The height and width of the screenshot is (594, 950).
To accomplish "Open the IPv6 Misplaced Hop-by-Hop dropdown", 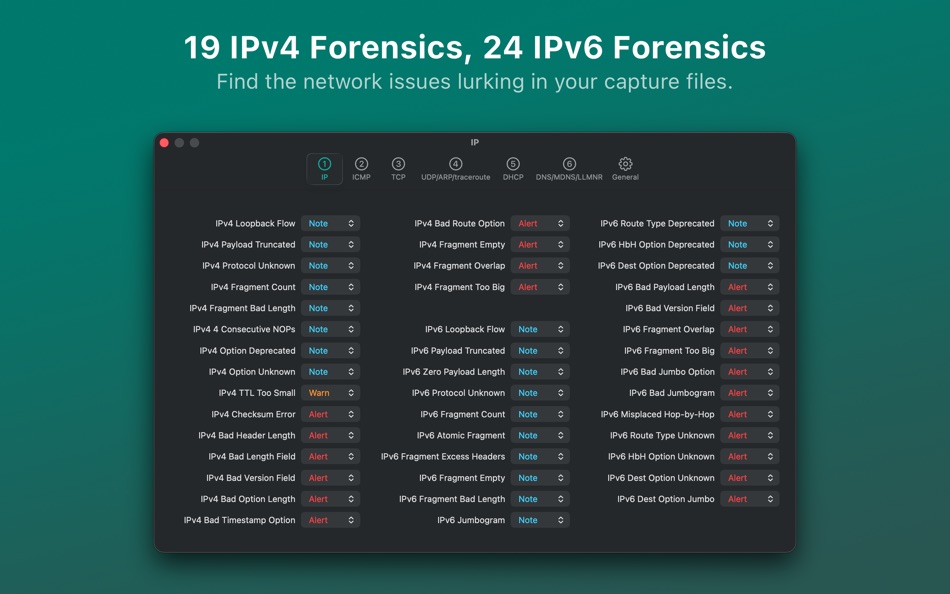I will [x=750, y=414].
